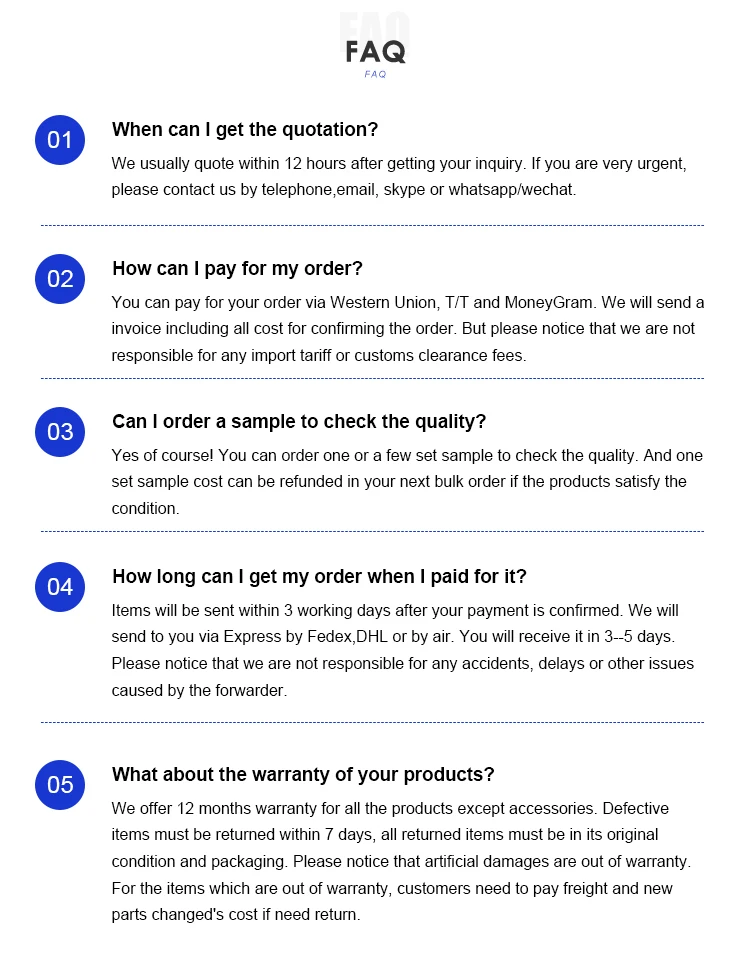Click the dashed divider below question 03
This screenshot has height=956, width=750.
[372, 532]
